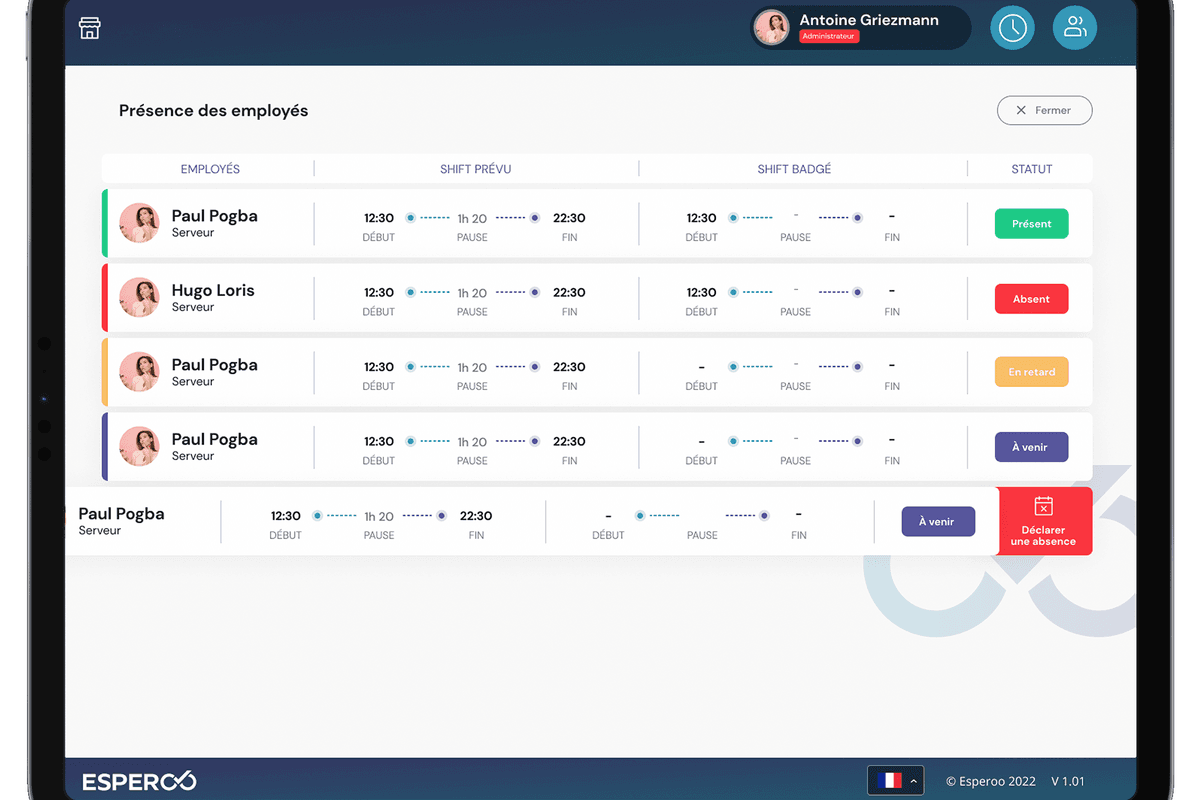Click the Déclarer une absence button

tap(1044, 521)
